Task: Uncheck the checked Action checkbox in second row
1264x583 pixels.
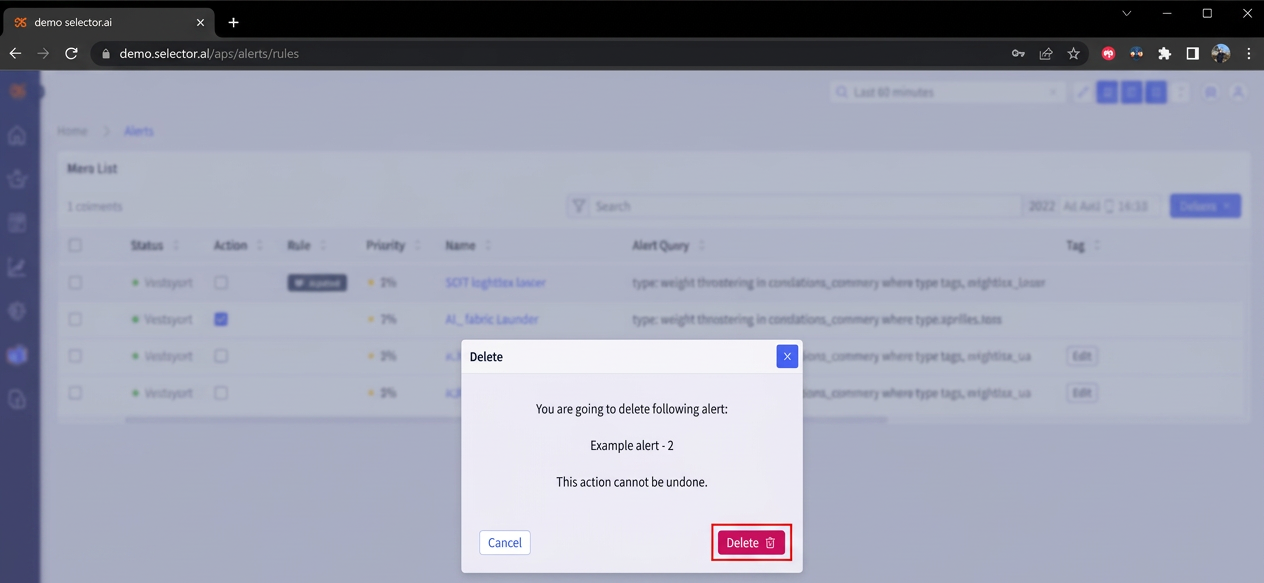Action: coord(221,319)
